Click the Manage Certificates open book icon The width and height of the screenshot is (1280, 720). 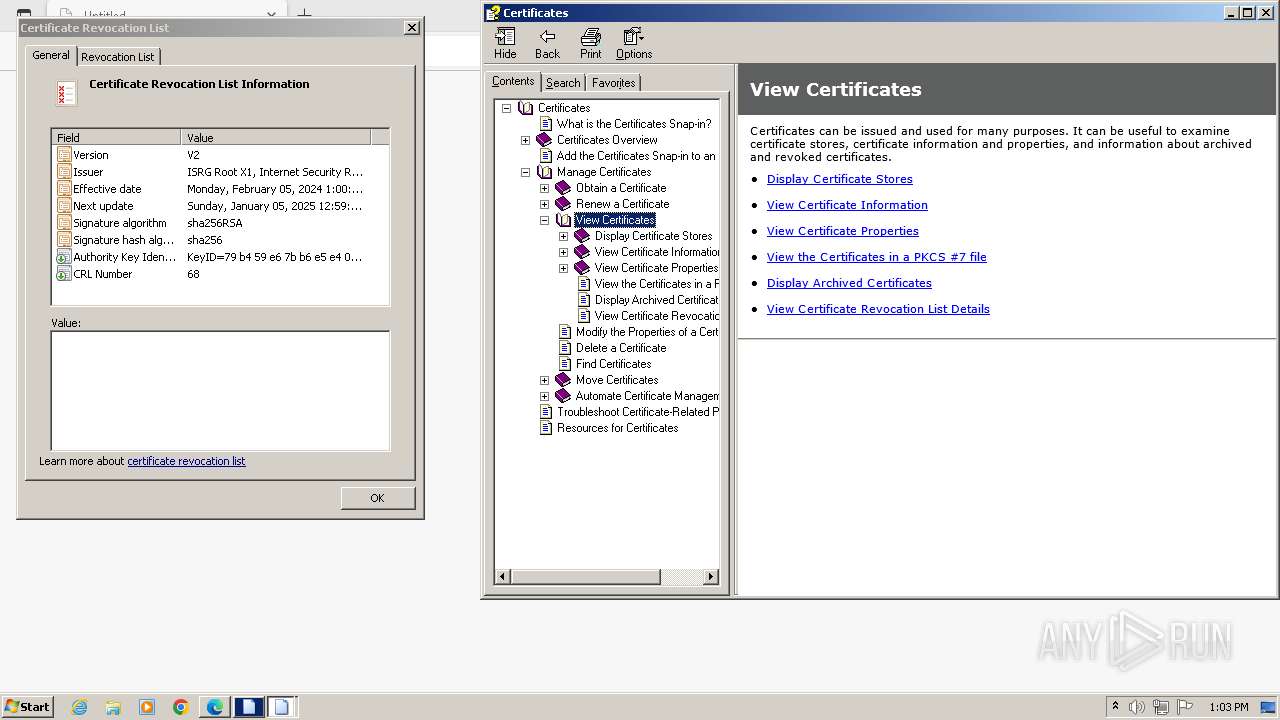coord(544,172)
